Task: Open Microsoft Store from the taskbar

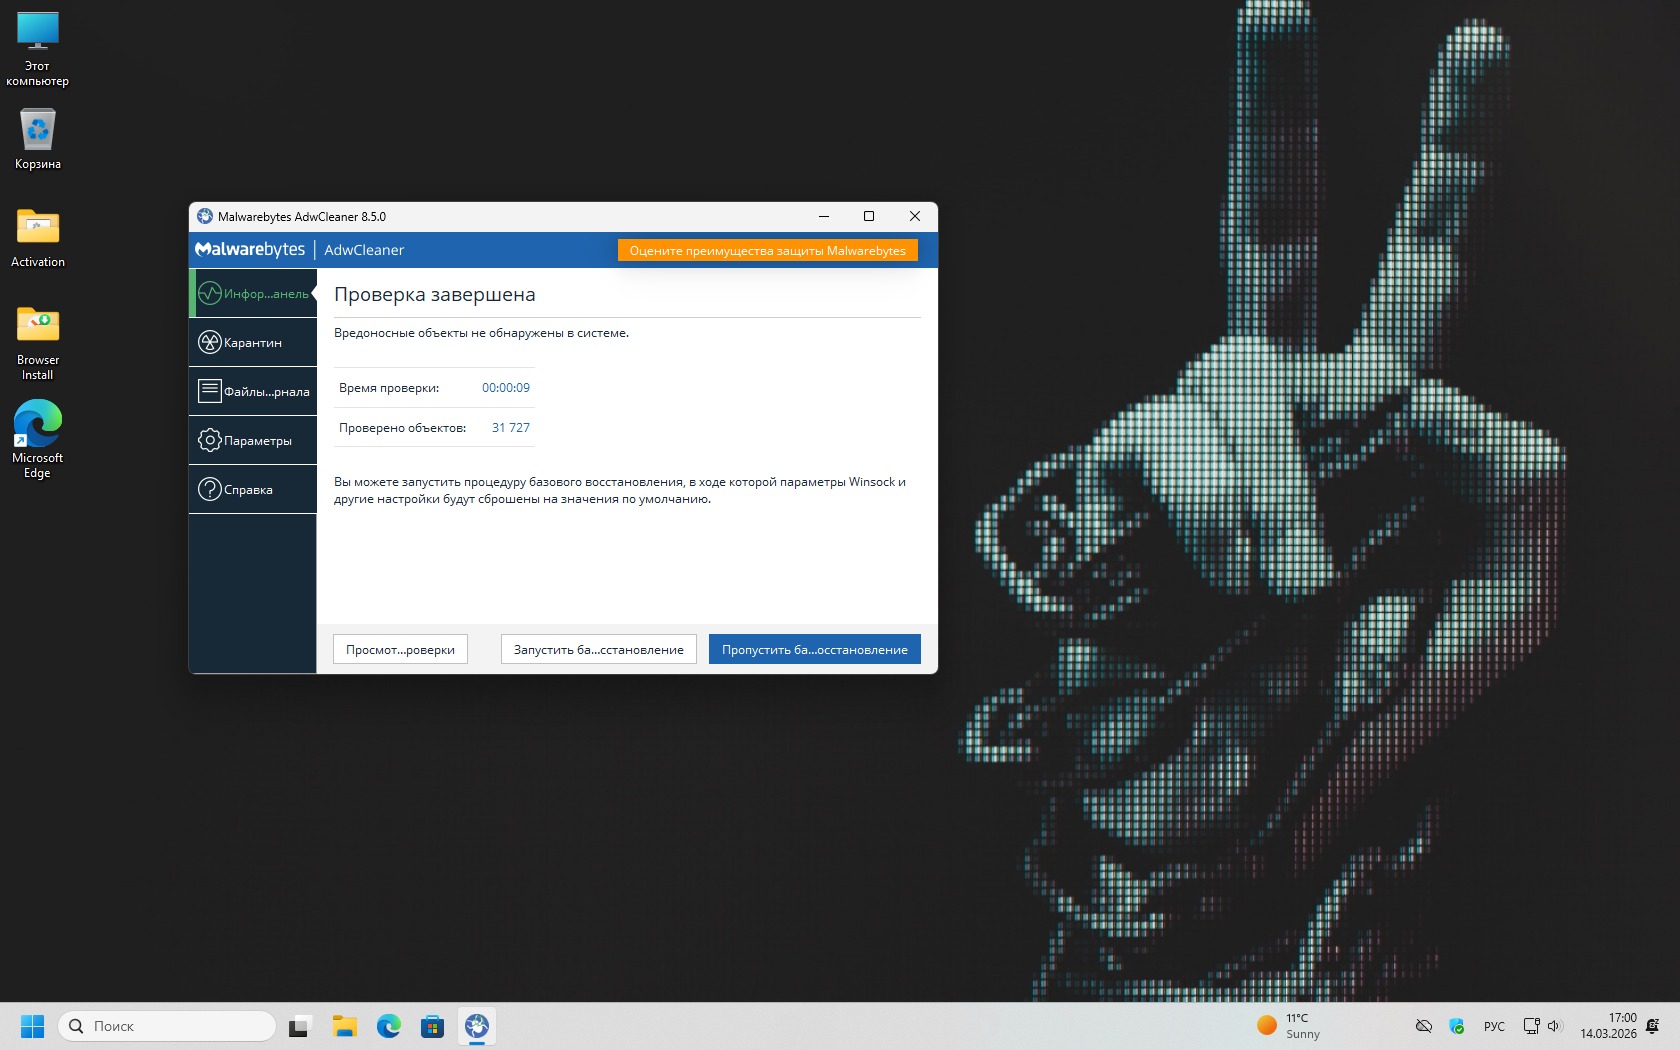Action: click(x=432, y=1026)
